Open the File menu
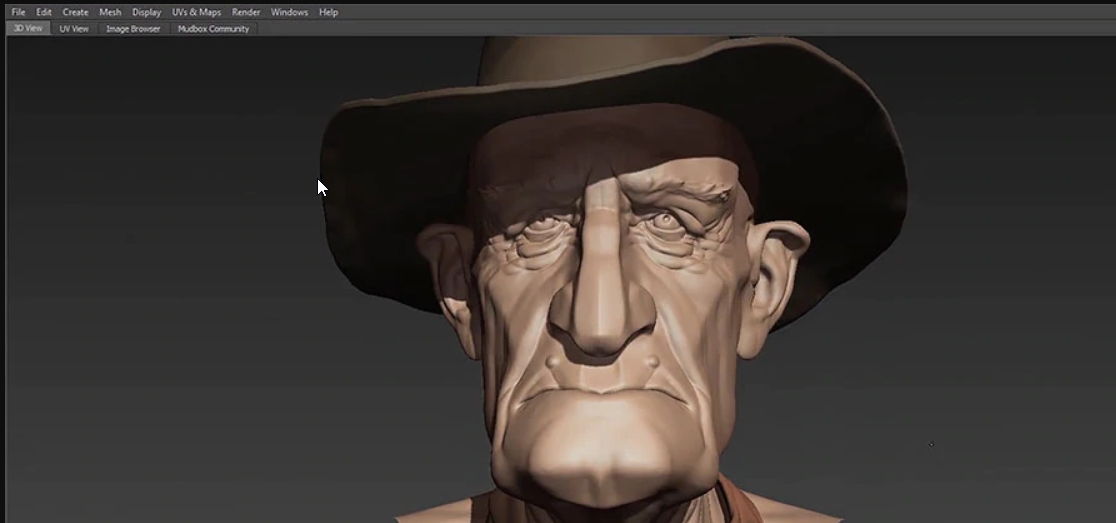This screenshot has width=1116, height=523. pos(18,12)
